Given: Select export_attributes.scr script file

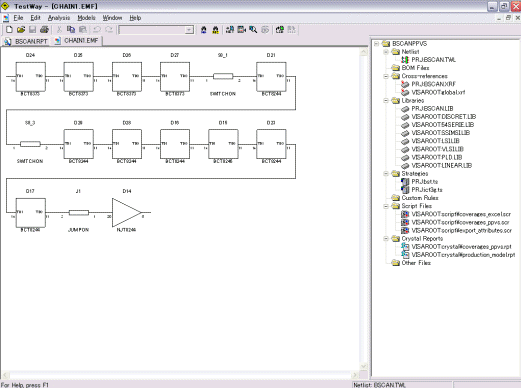Looking at the screenshot, I should (461, 230).
